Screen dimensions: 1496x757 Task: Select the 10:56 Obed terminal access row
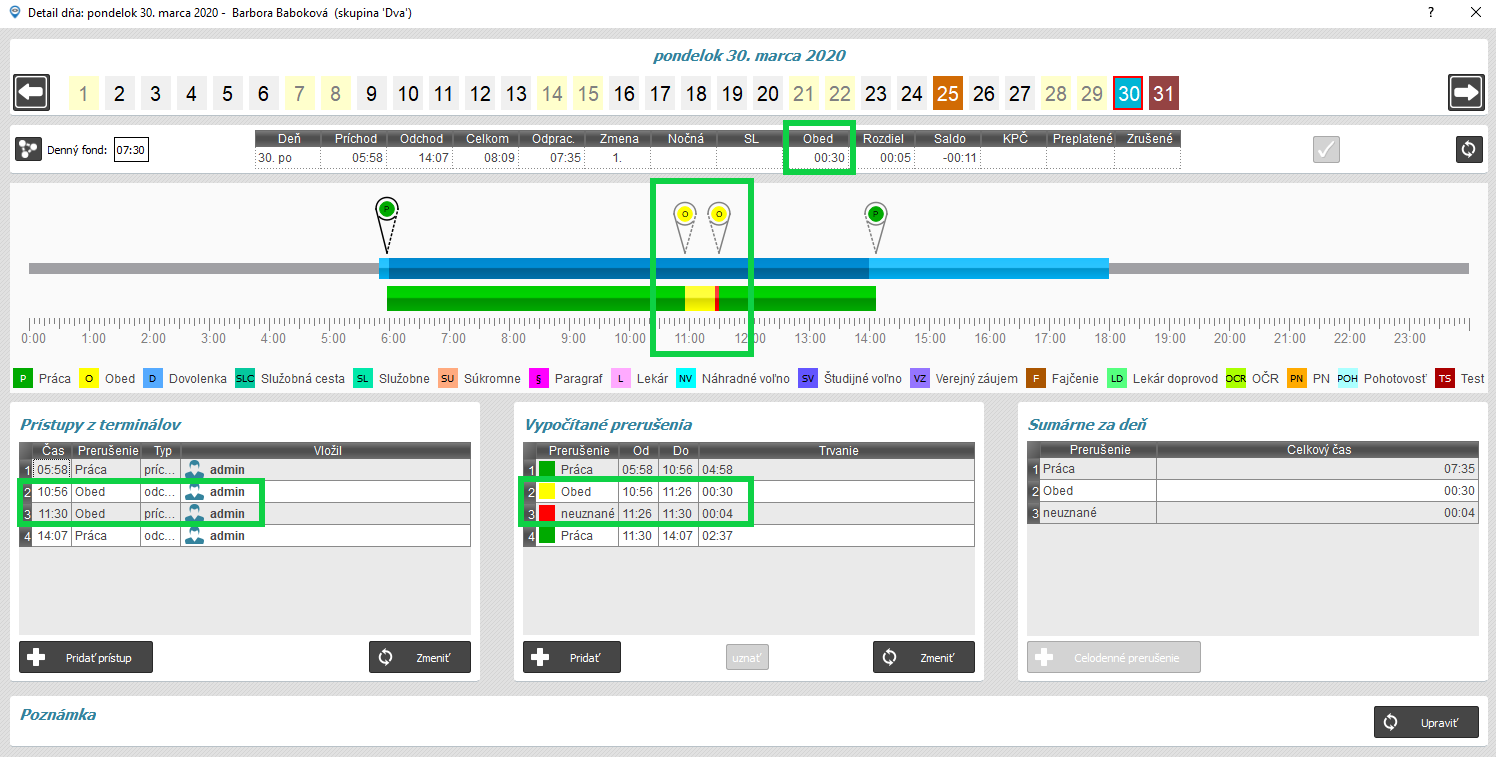pos(244,491)
